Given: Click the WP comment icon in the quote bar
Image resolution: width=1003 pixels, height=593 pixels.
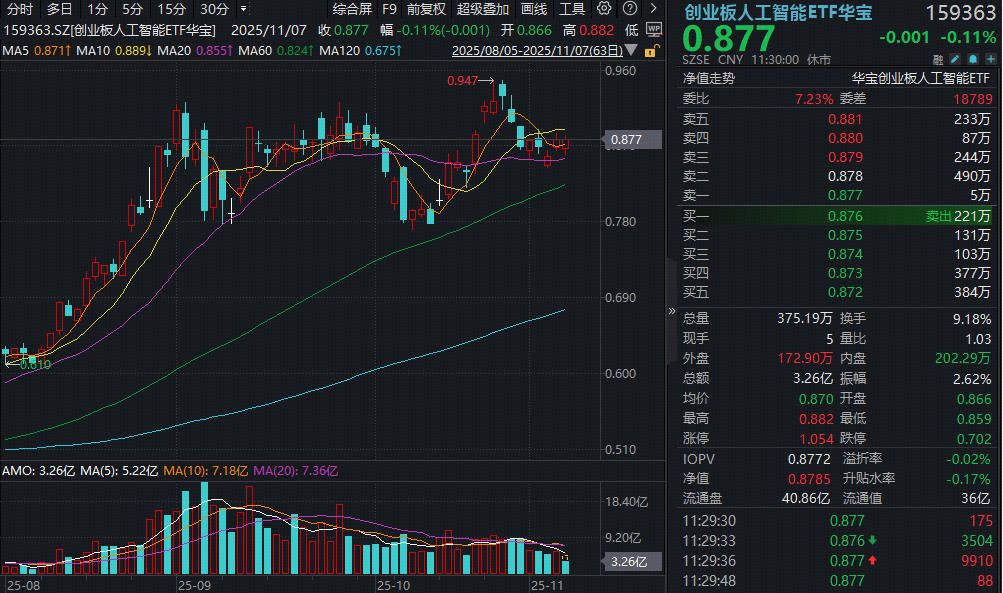Looking at the screenshot, I should (654, 29).
